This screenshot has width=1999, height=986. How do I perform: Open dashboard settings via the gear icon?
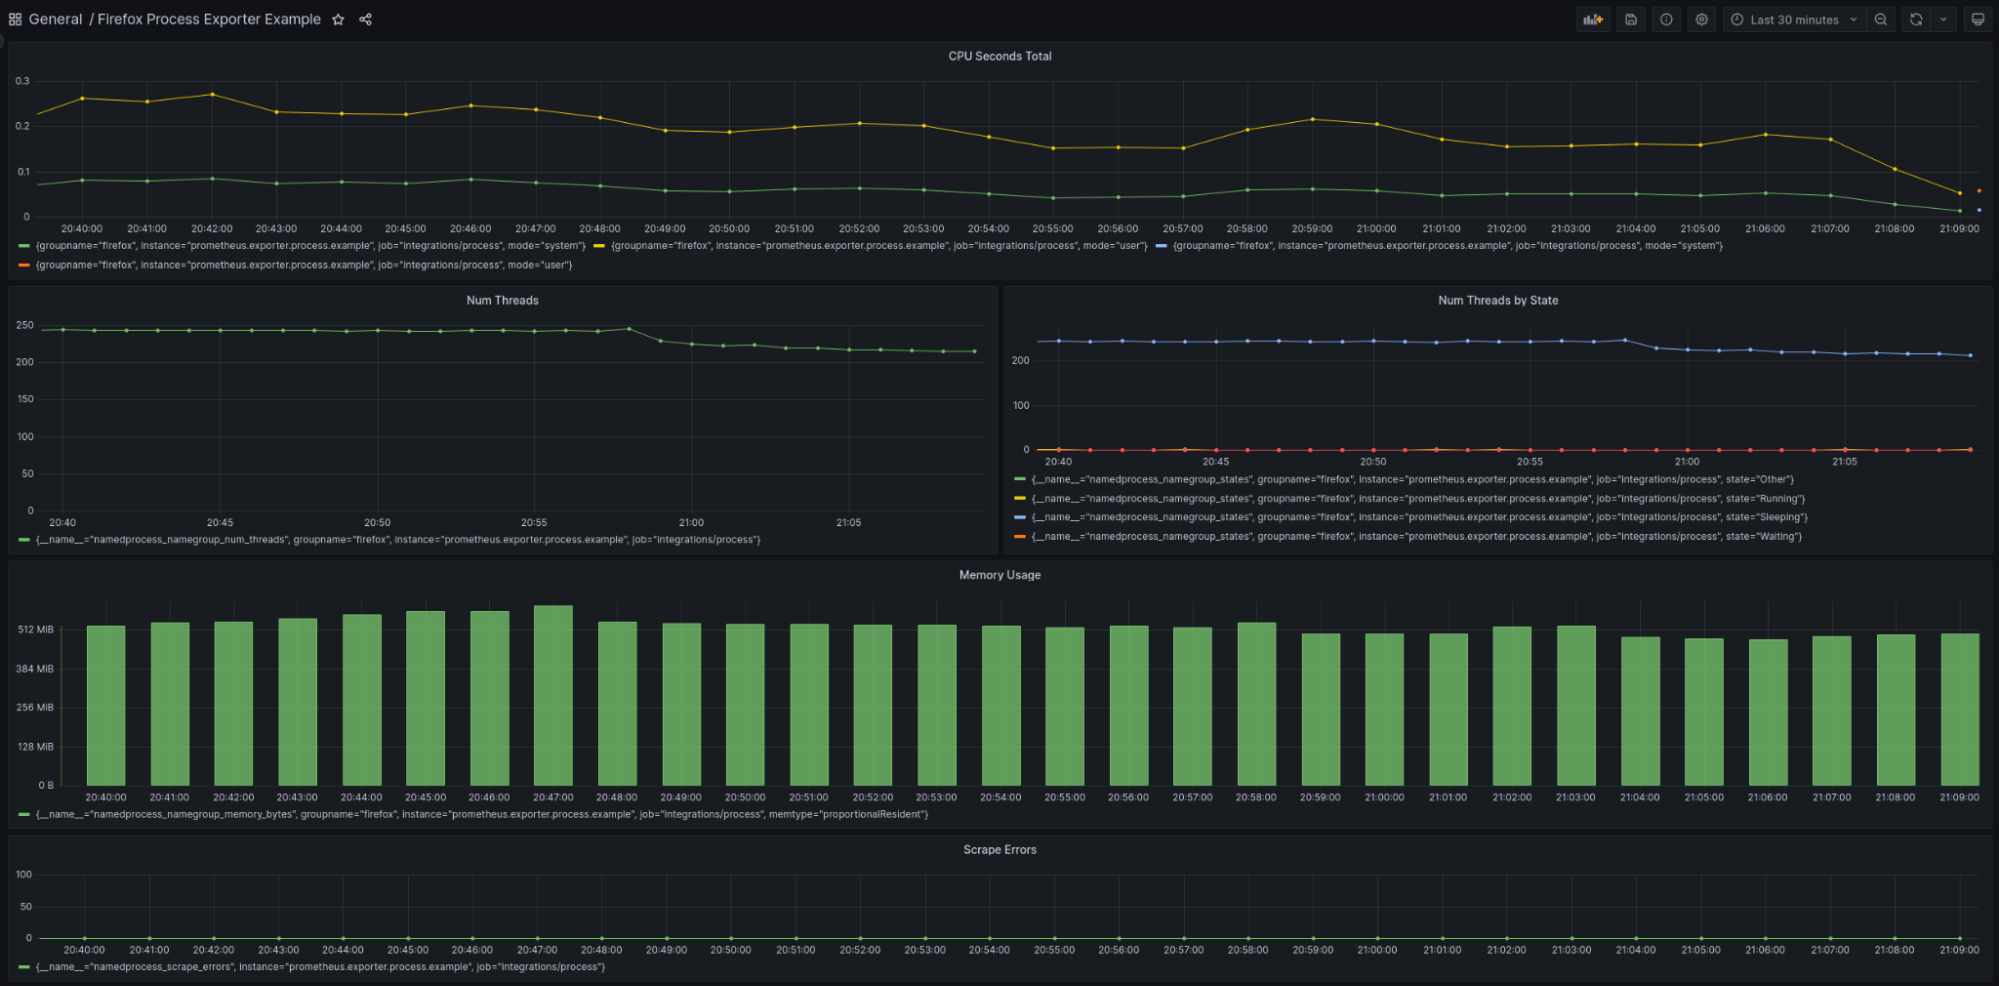pyautogui.click(x=1701, y=19)
